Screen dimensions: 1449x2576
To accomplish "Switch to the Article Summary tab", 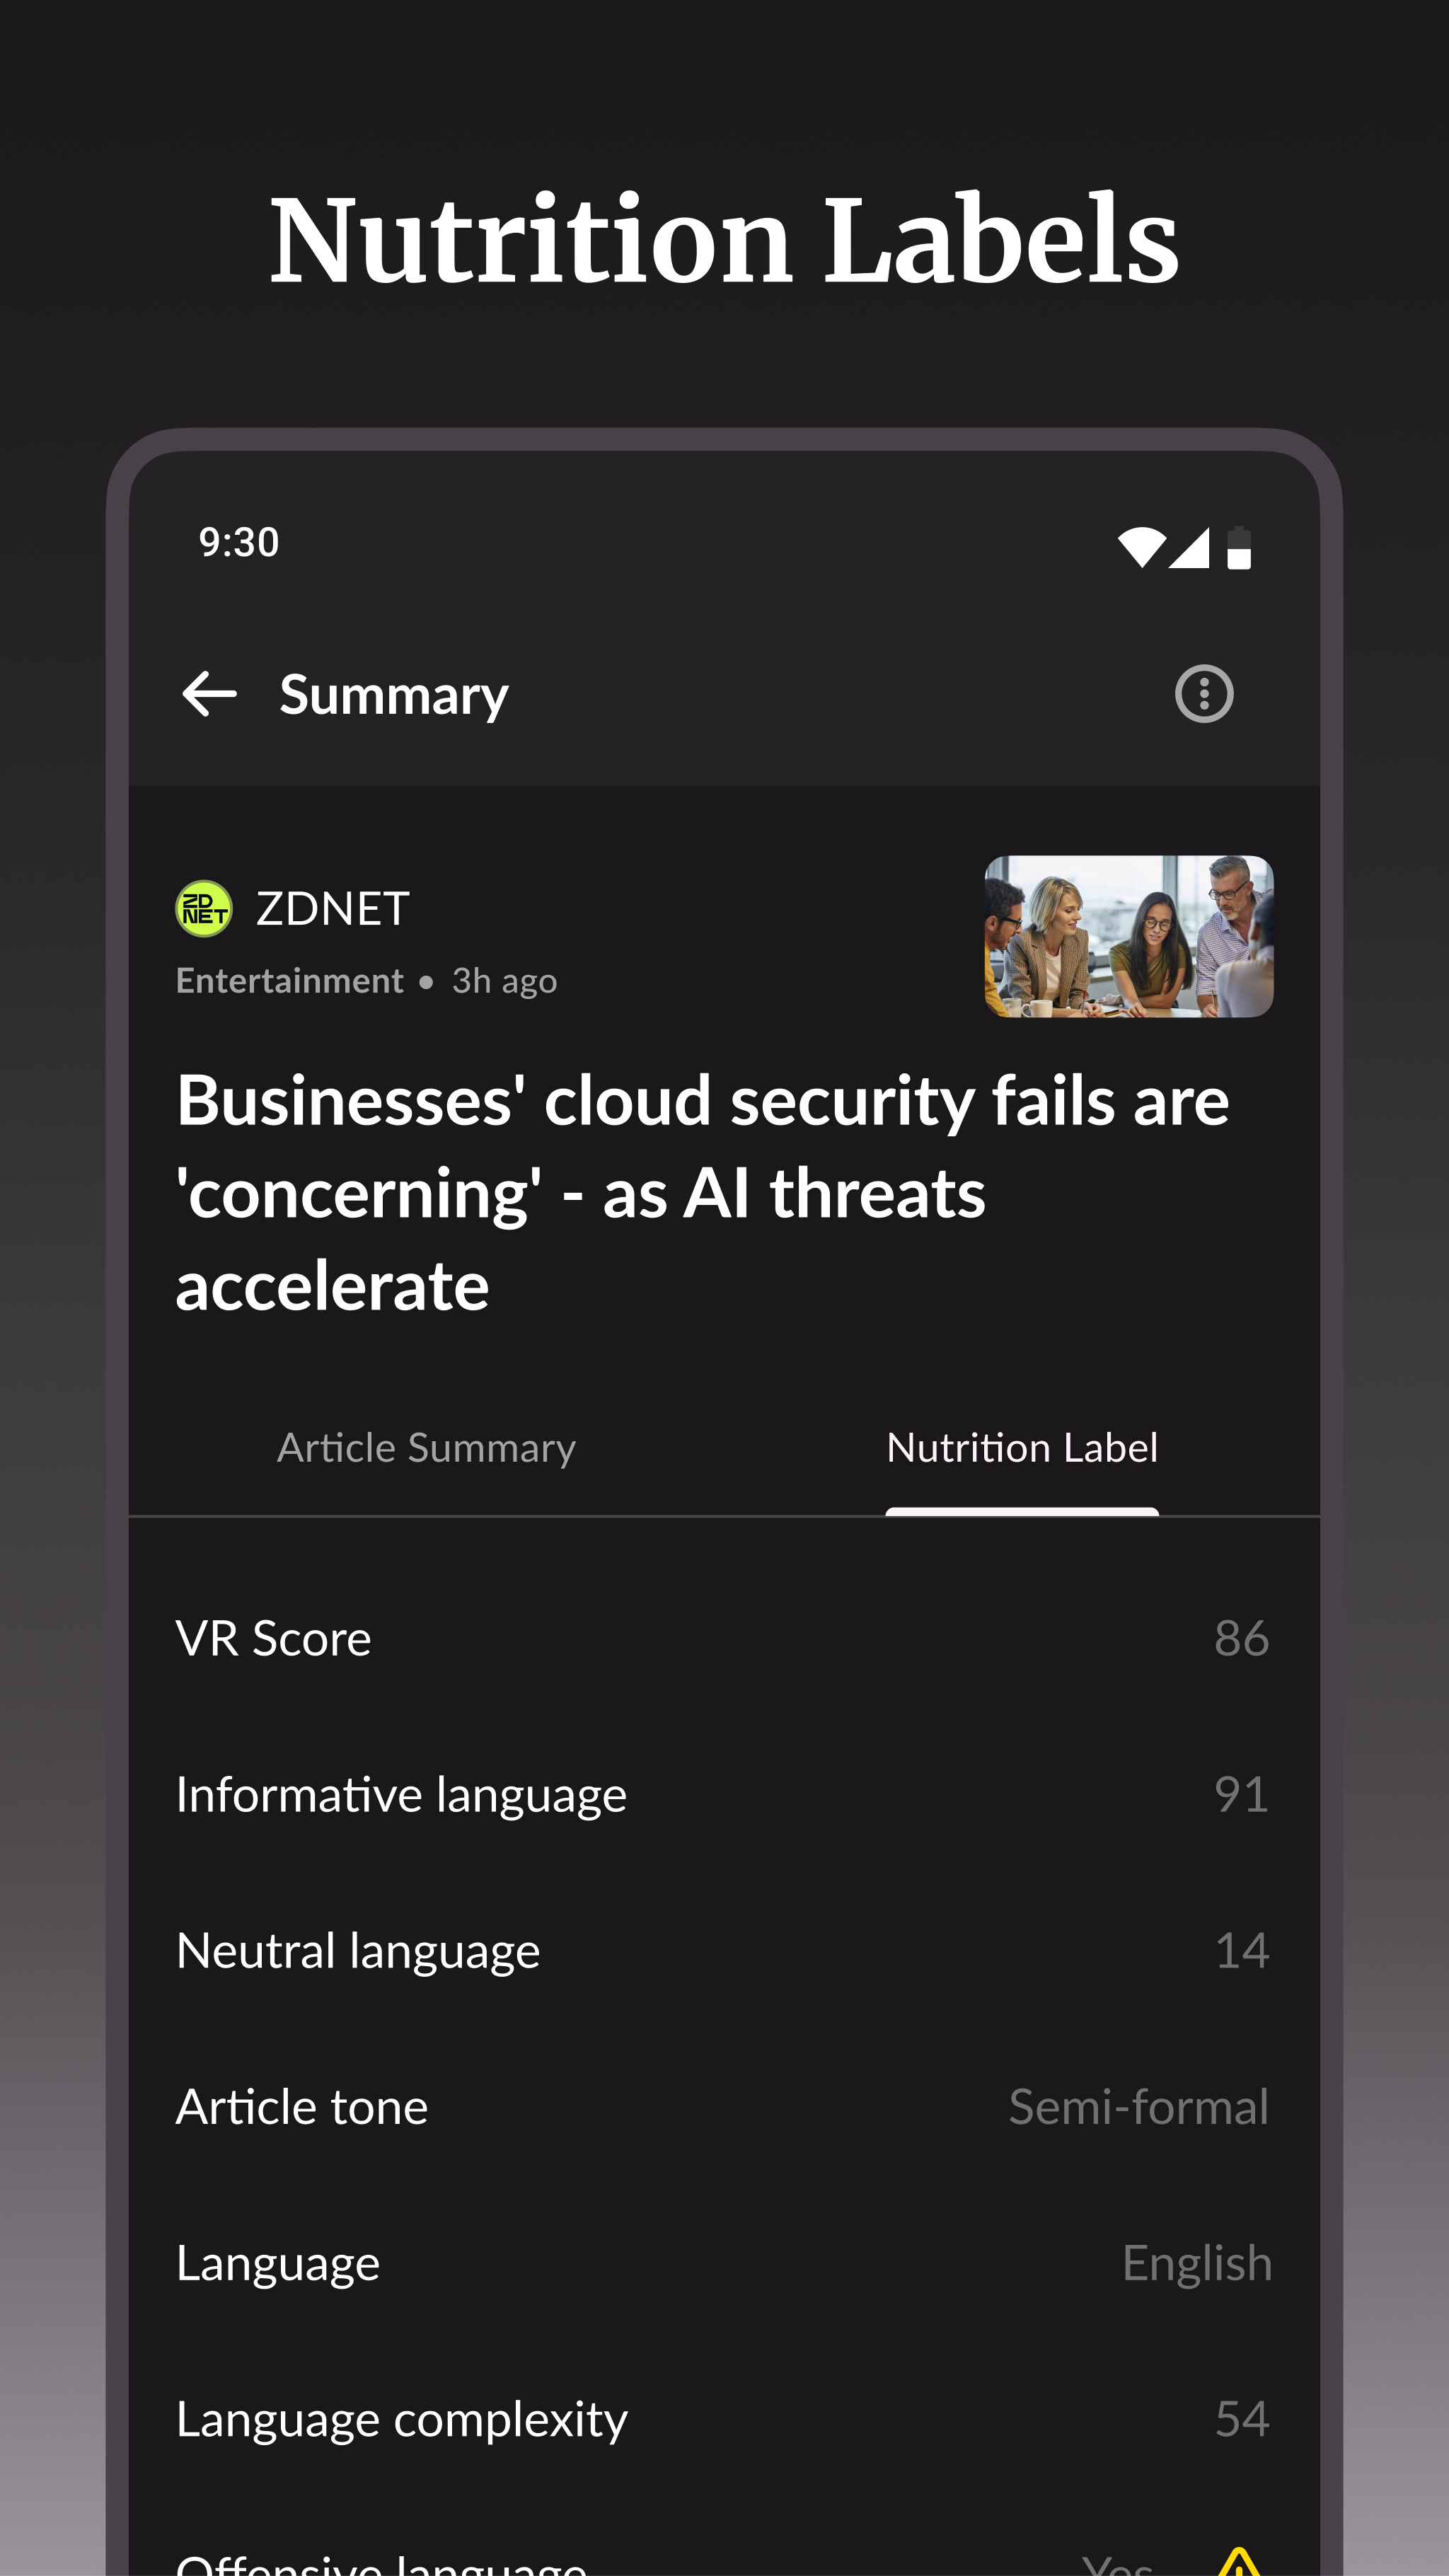I will tap(426, 1448).
